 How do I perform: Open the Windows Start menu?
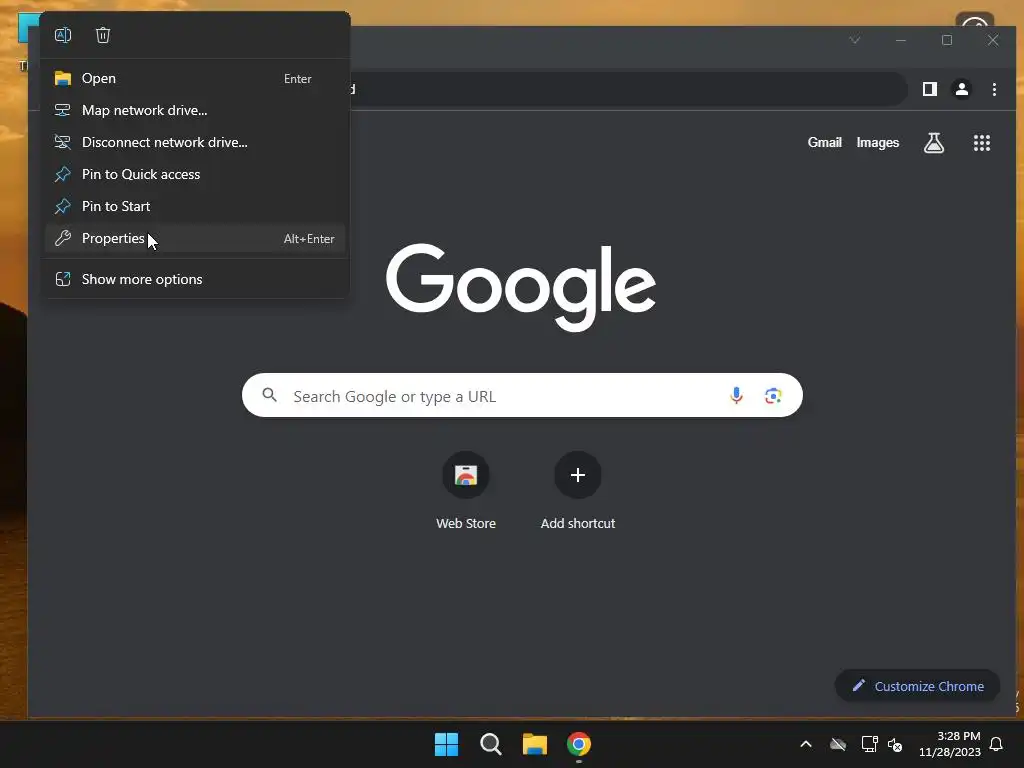pos(447,744)
